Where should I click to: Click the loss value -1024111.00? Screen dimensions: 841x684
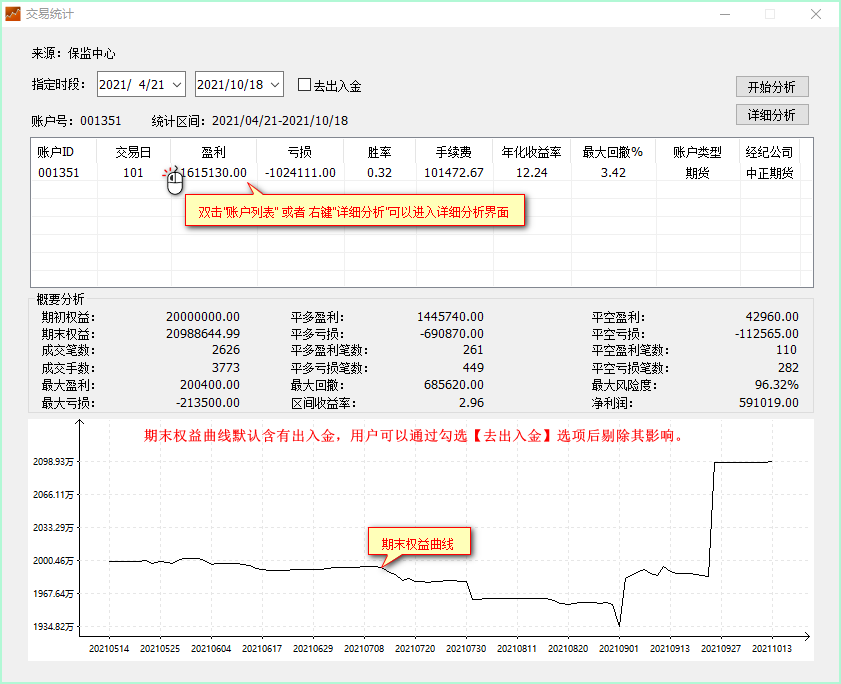tap(300, 173)
